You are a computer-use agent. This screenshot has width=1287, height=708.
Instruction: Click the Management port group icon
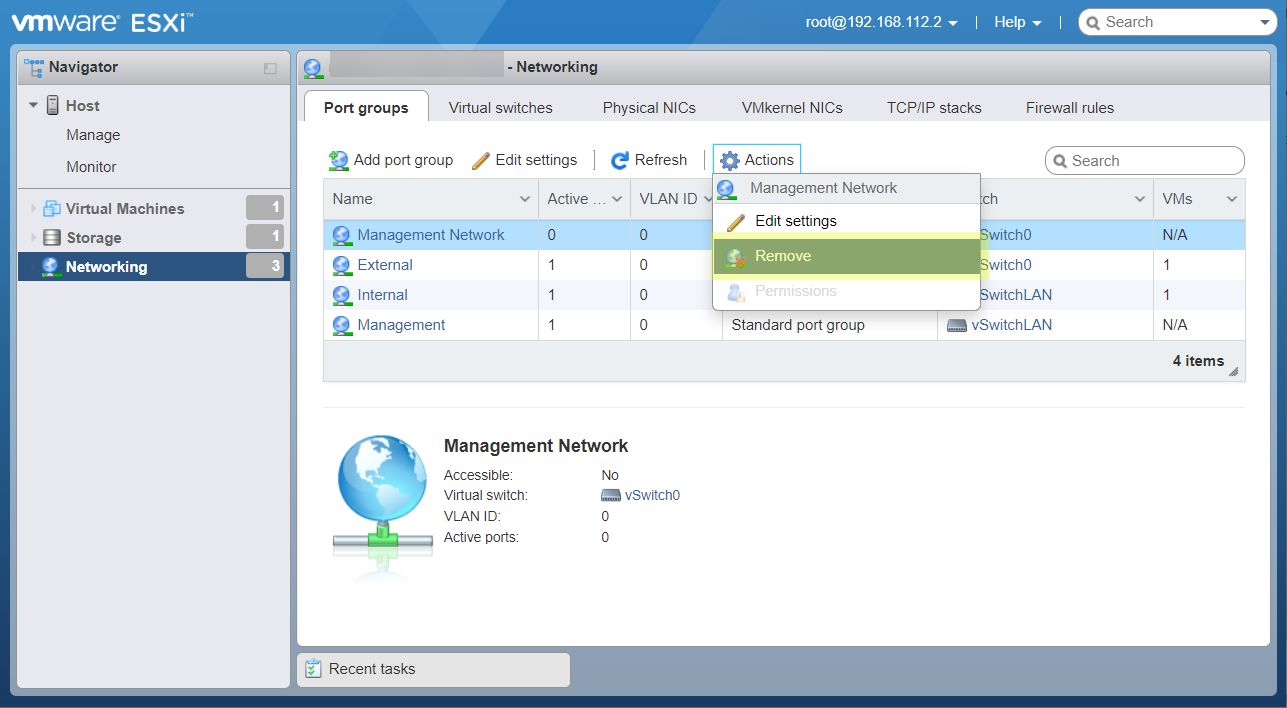(x=342, y=325)
